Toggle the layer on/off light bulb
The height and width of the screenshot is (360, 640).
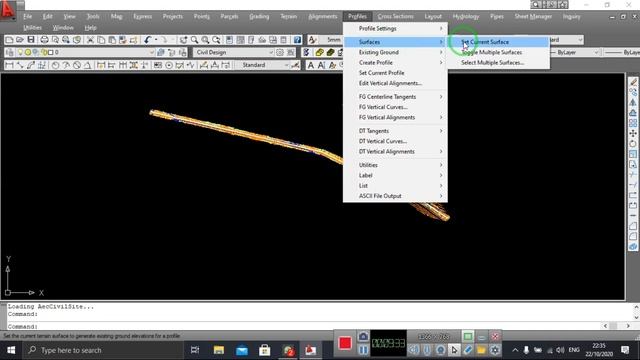20,52
